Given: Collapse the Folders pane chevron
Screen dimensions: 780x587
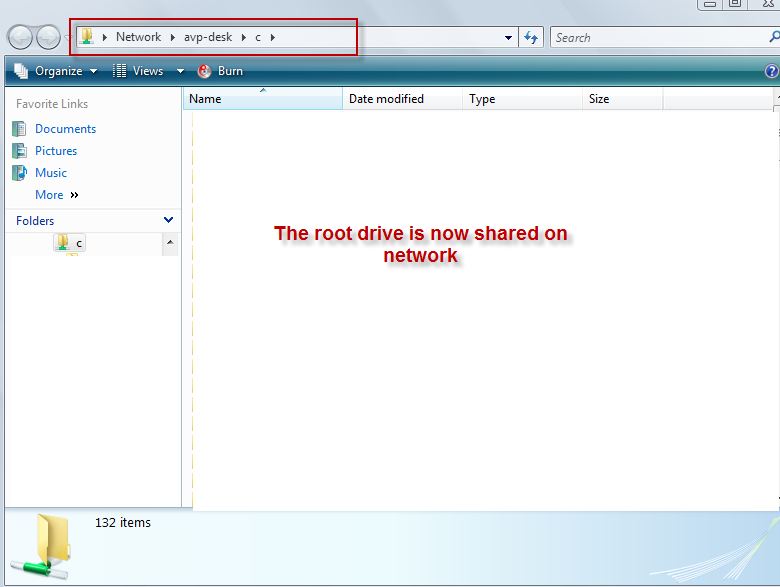Looking at the screenshot, I should (x=168, y=220).
